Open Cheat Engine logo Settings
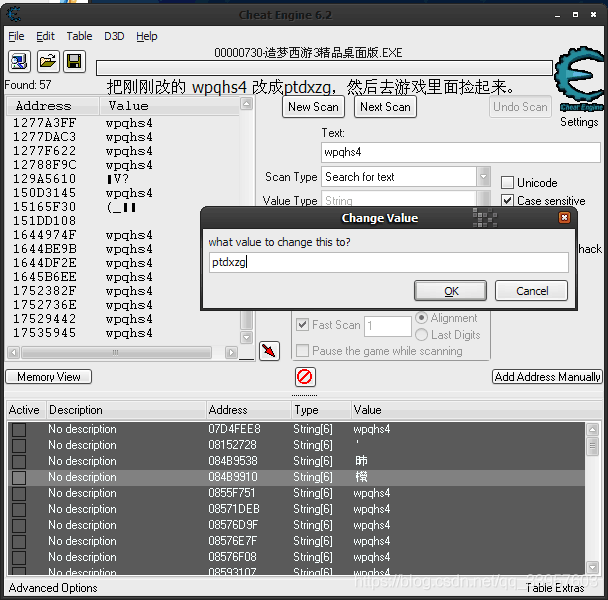This screenshot has width=608, height=600. 579,86
